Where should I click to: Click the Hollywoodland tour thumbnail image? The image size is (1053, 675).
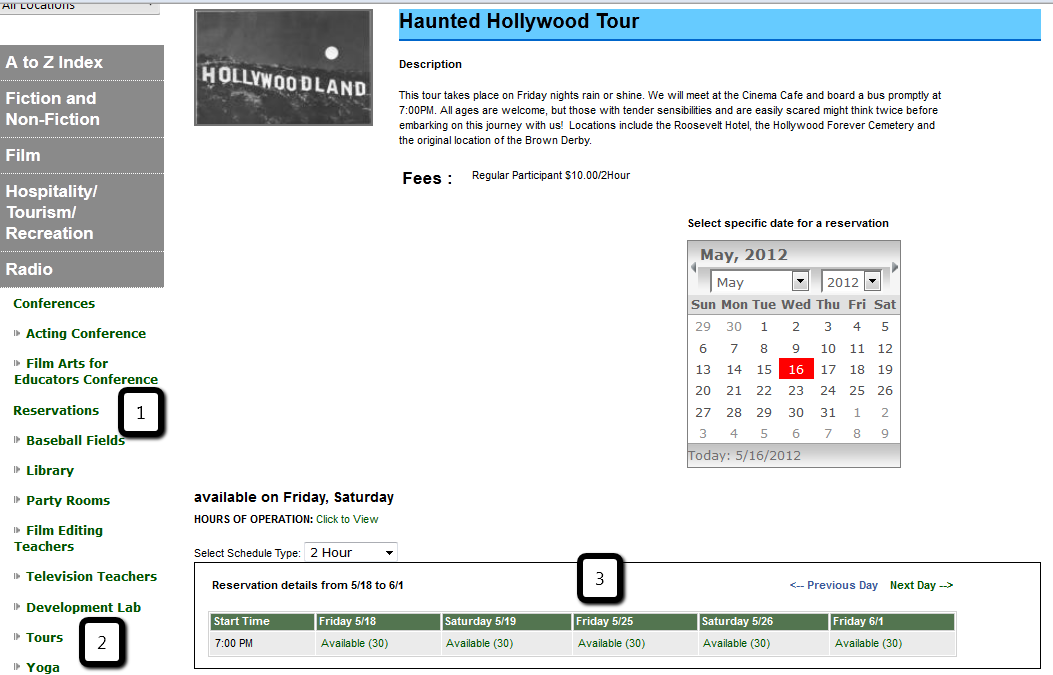283,68
